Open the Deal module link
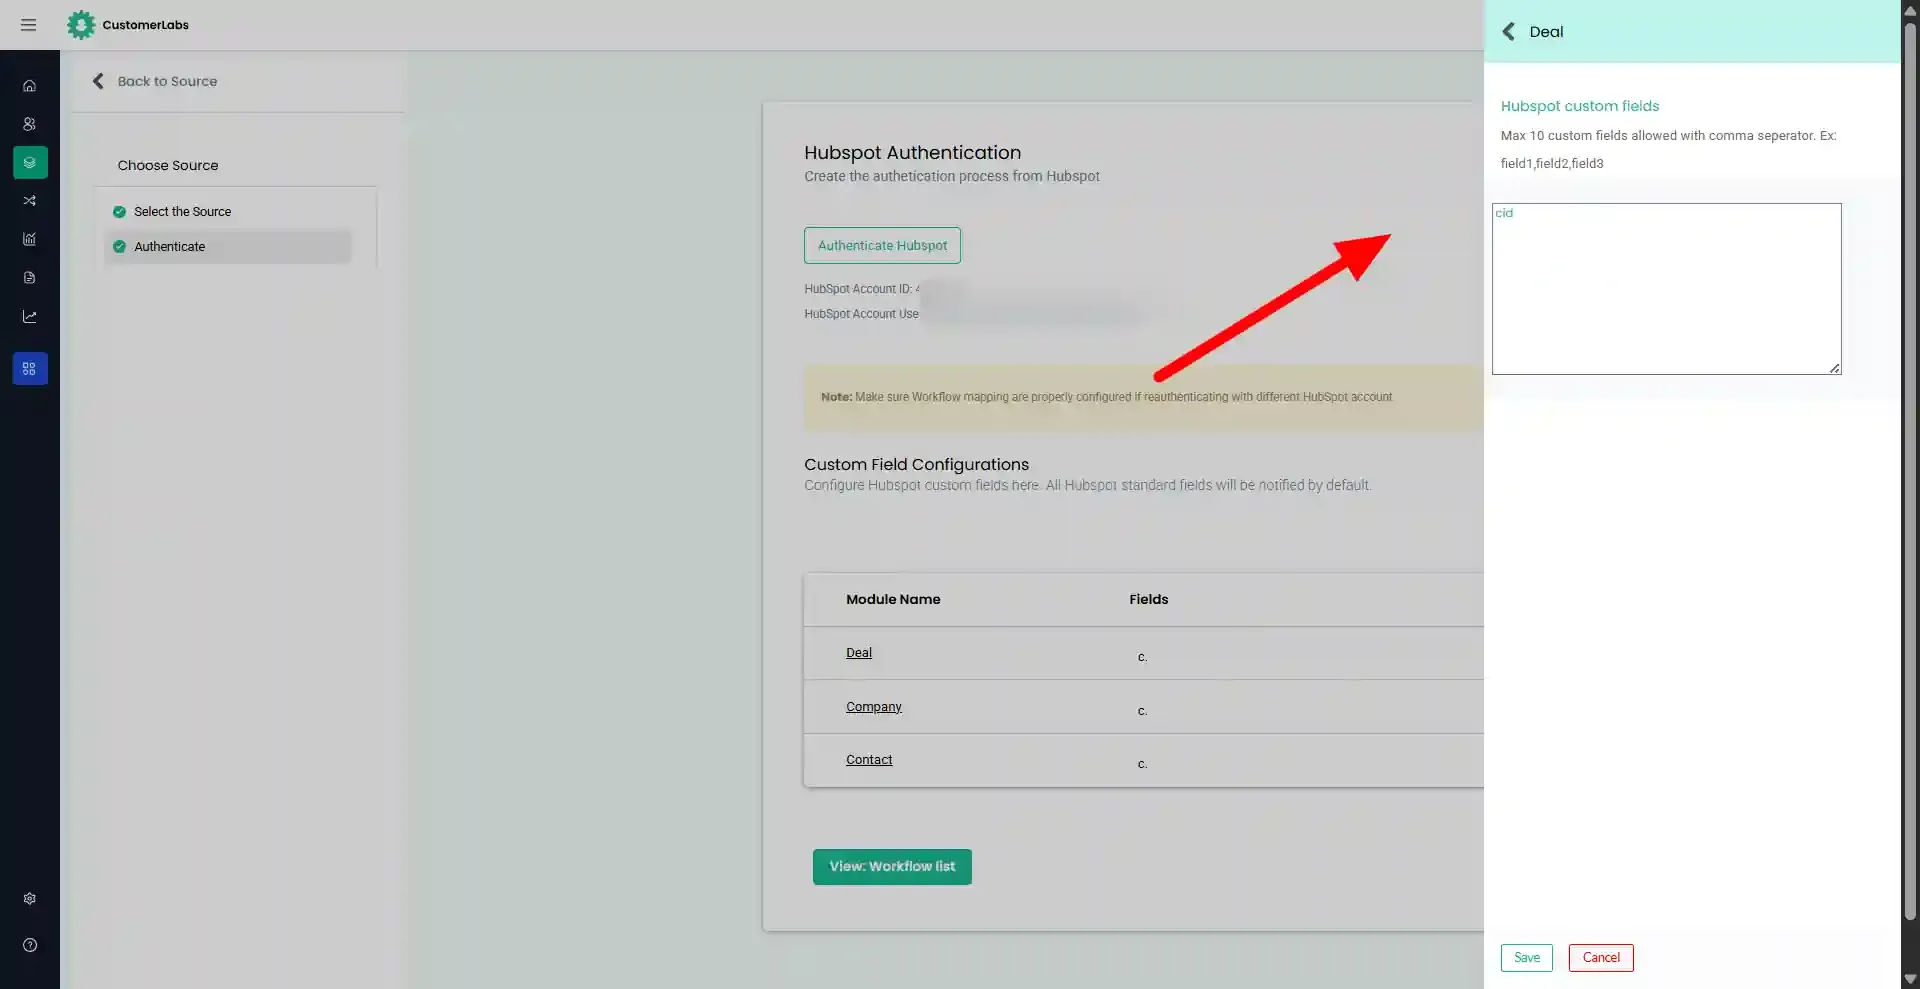Viewport: 1920px width, 989px height. tap(859, 653)
